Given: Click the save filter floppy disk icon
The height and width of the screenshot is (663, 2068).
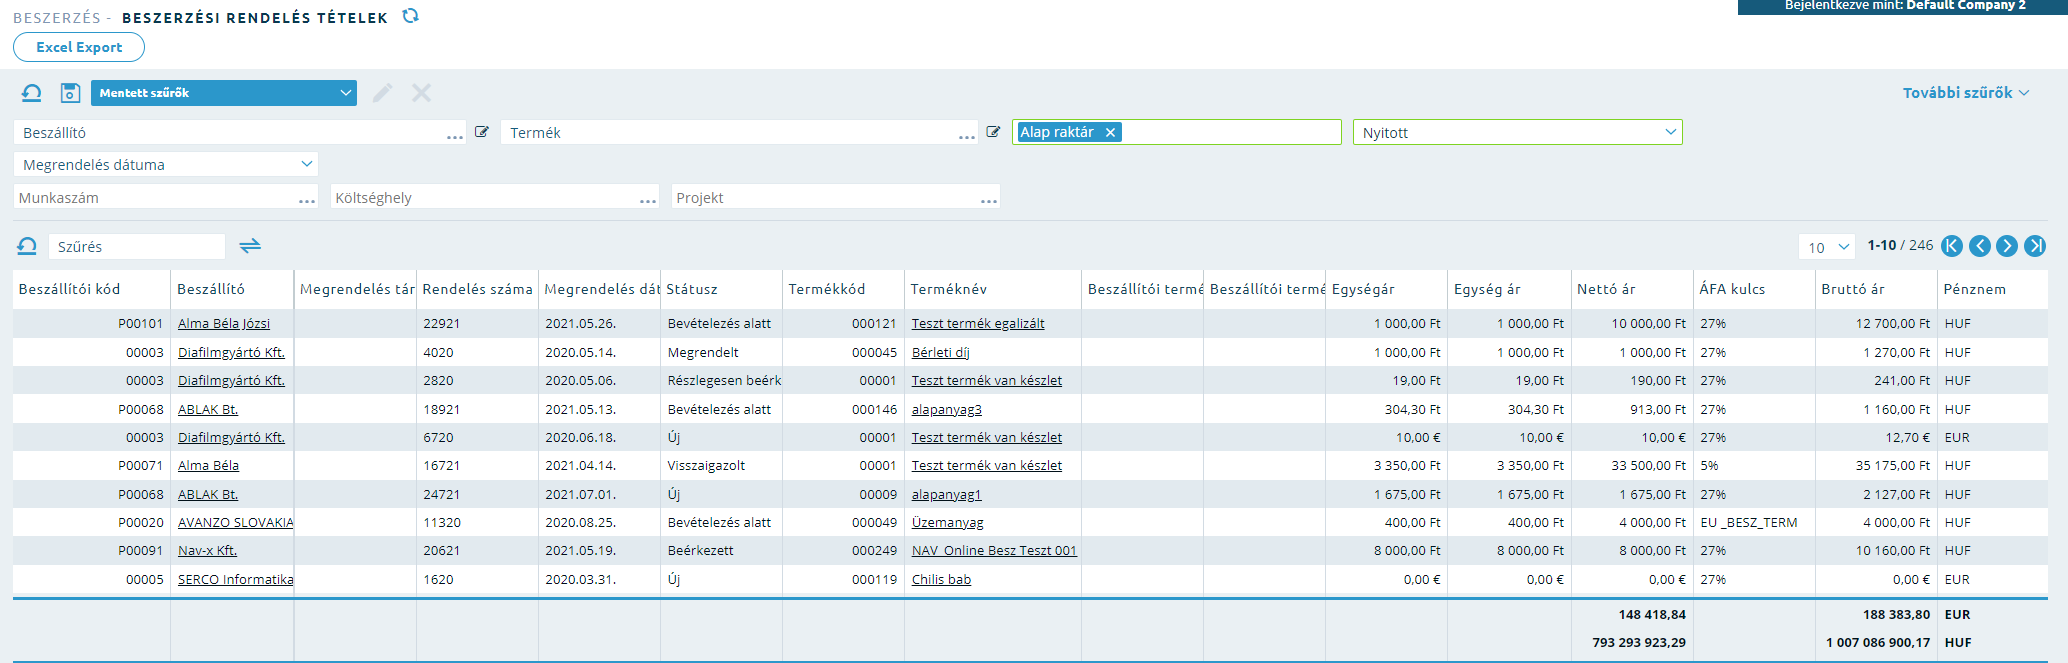Looking at the screenshot, I should [70, 93].
